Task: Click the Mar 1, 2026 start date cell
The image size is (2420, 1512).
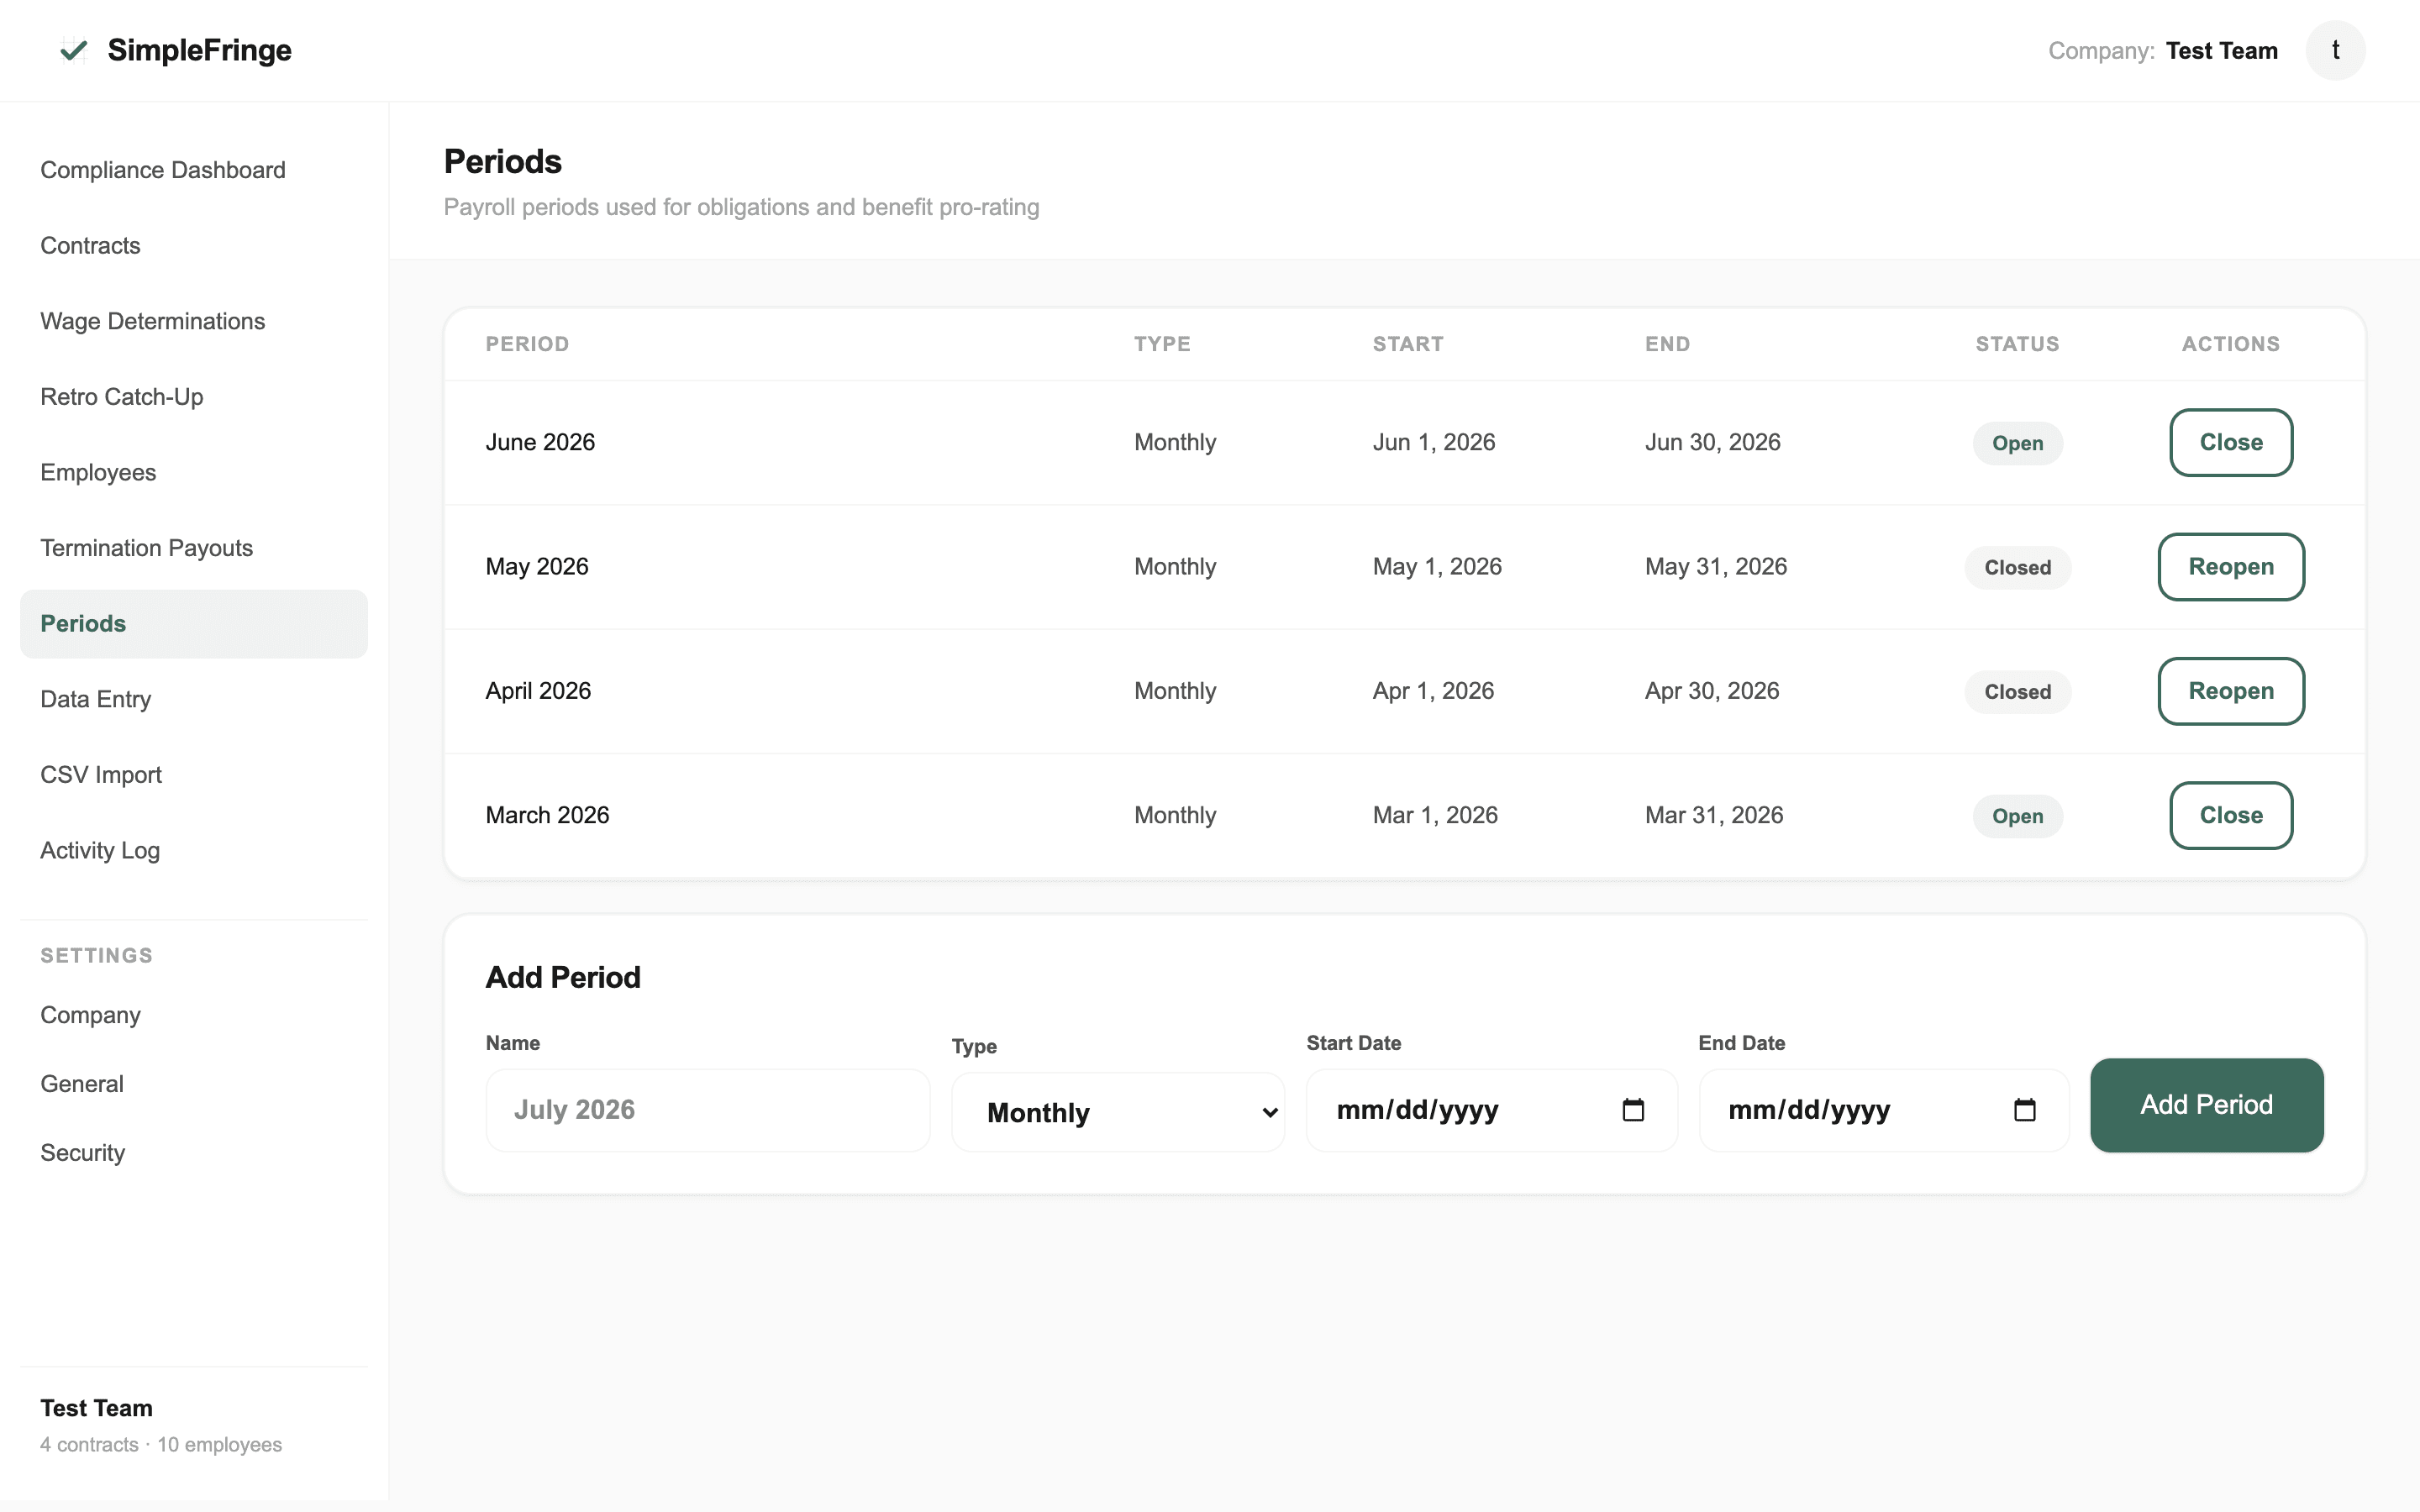Action: 1435,815
